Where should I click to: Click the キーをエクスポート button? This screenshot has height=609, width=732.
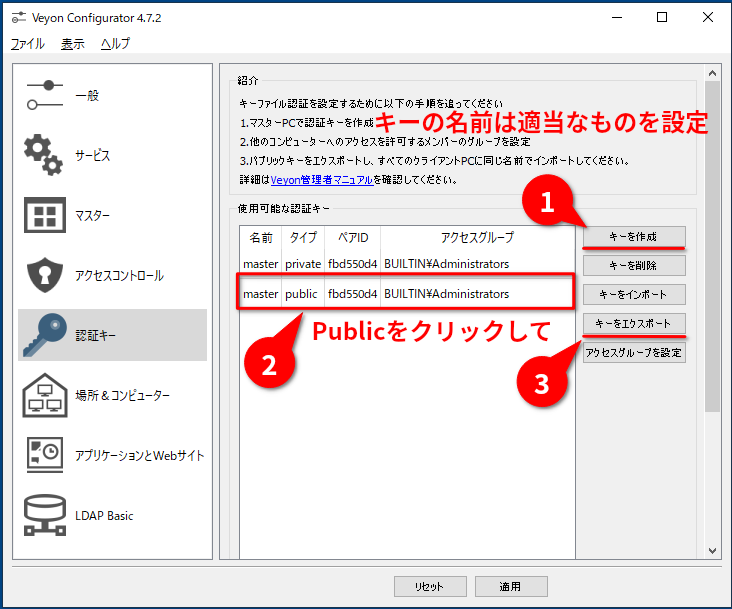click(x=634, y=323)
